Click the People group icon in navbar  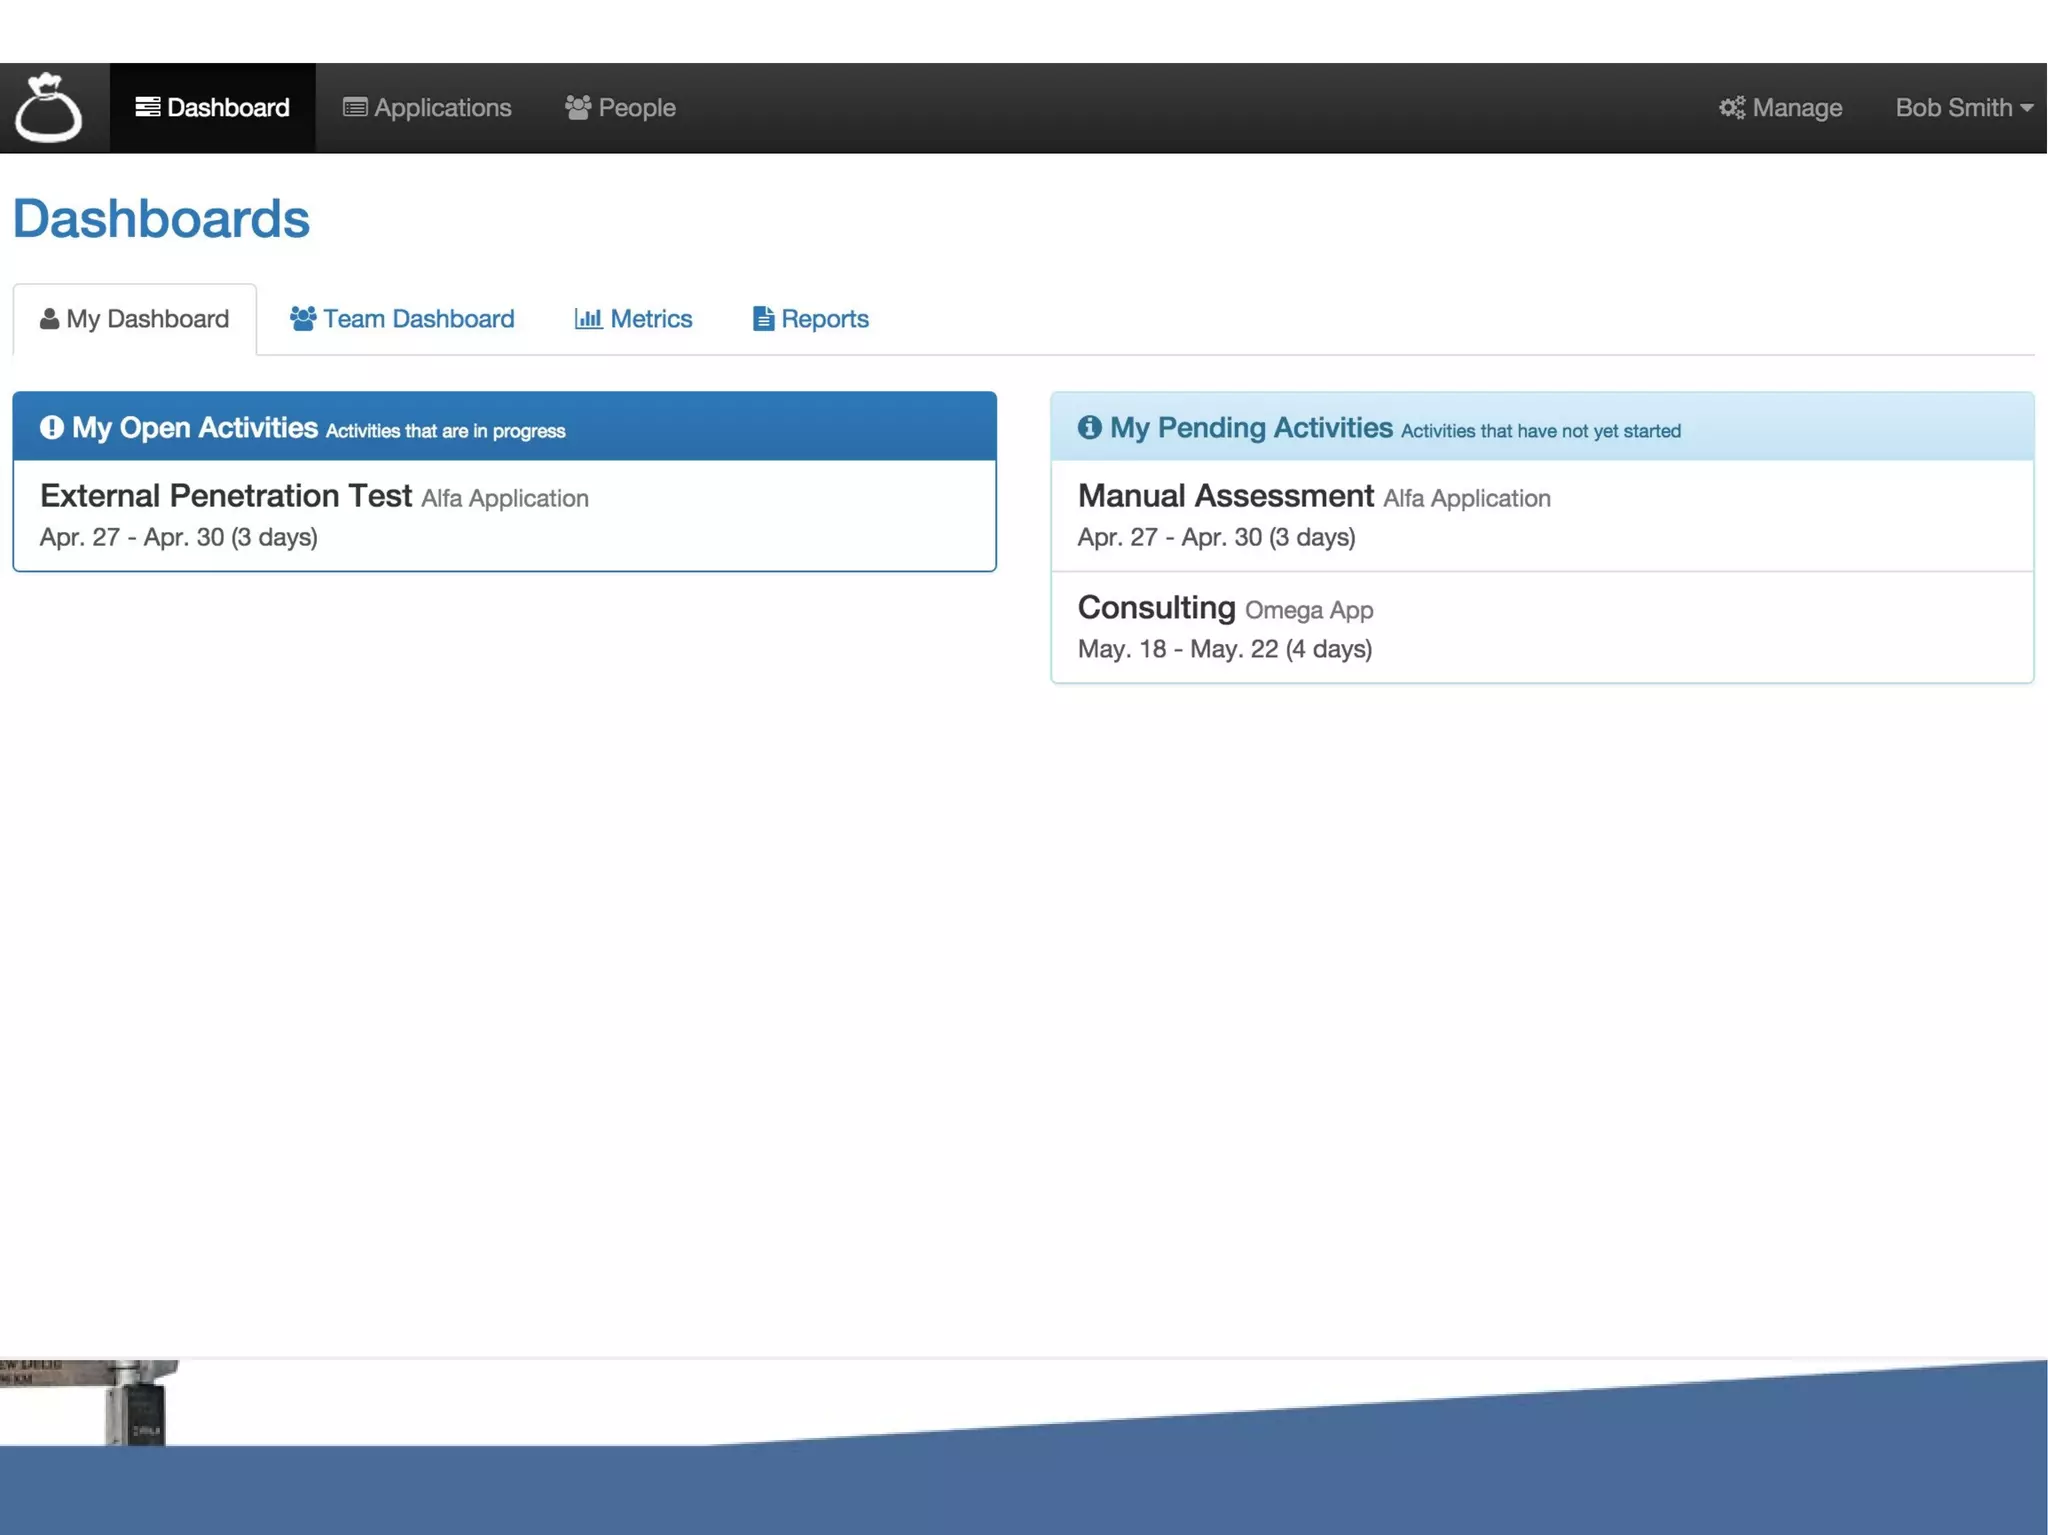(578, 107)
